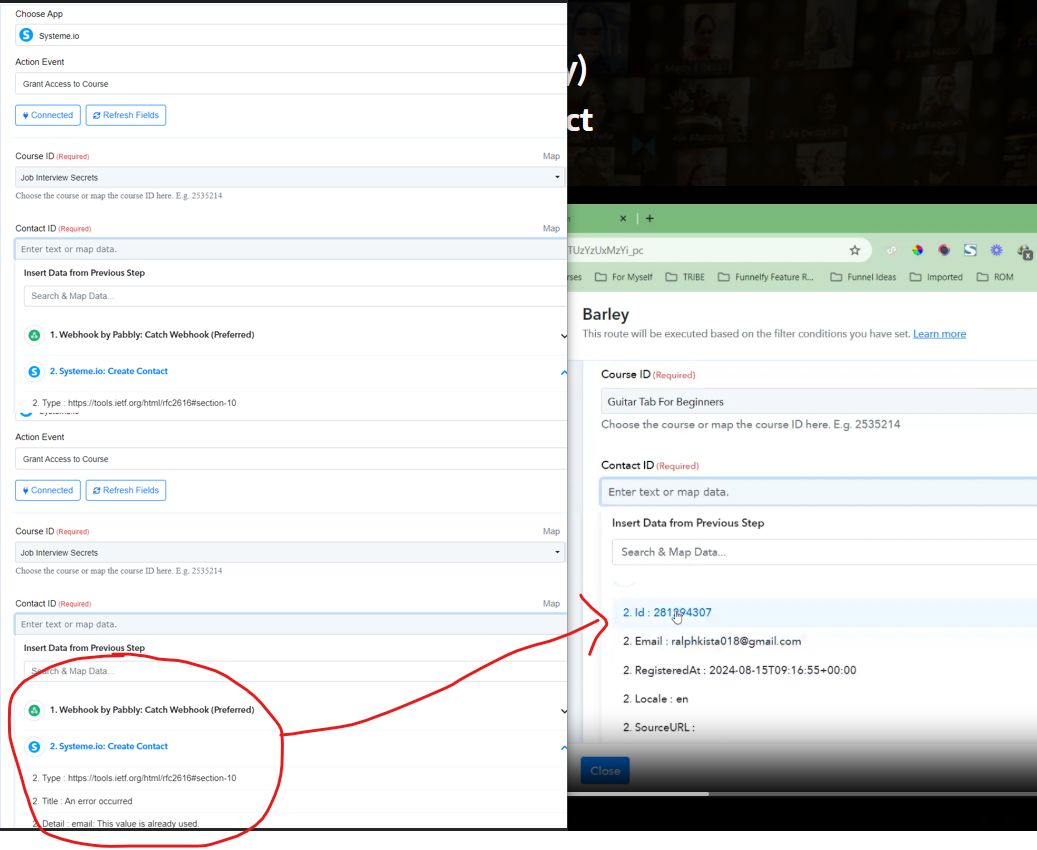Image resolution: width=1037 pixels, height=850 pixels.
Task: Click blue Systeme.io step icon in upper panel
Action: coord(34,372)
